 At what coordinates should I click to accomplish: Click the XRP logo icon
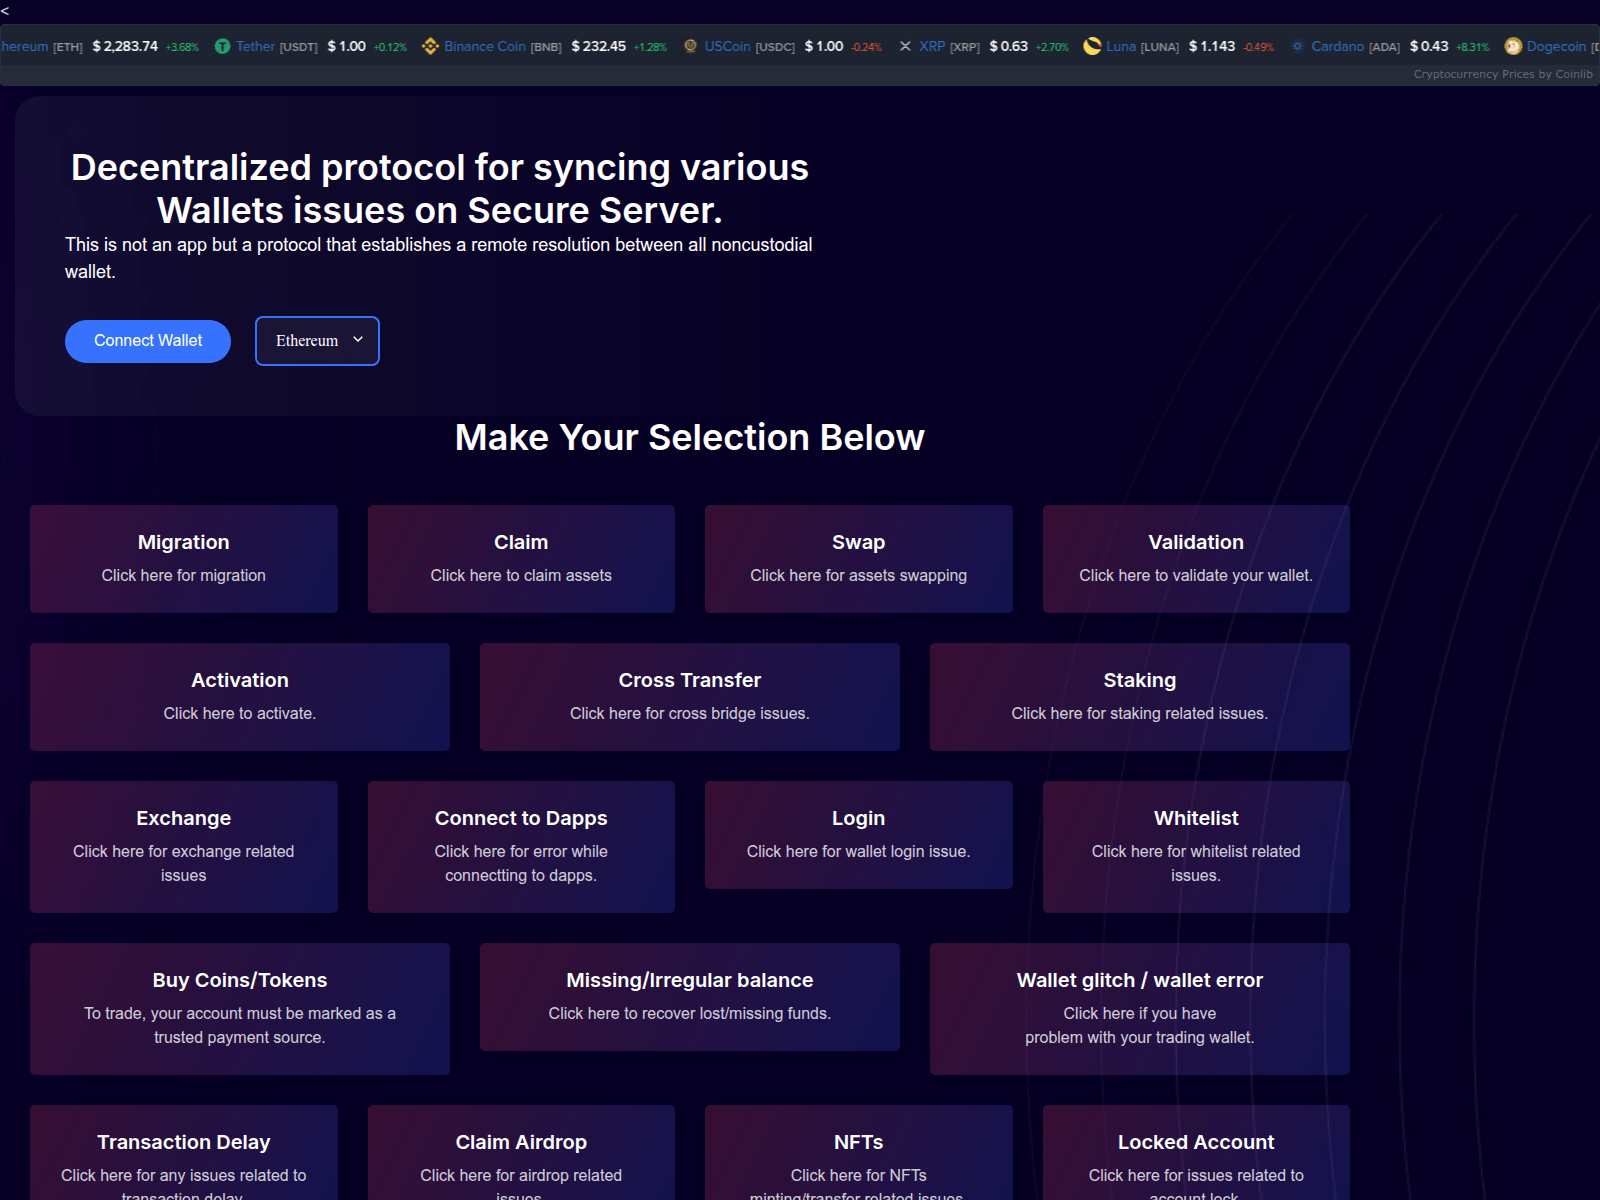click(x=905, y=47)
